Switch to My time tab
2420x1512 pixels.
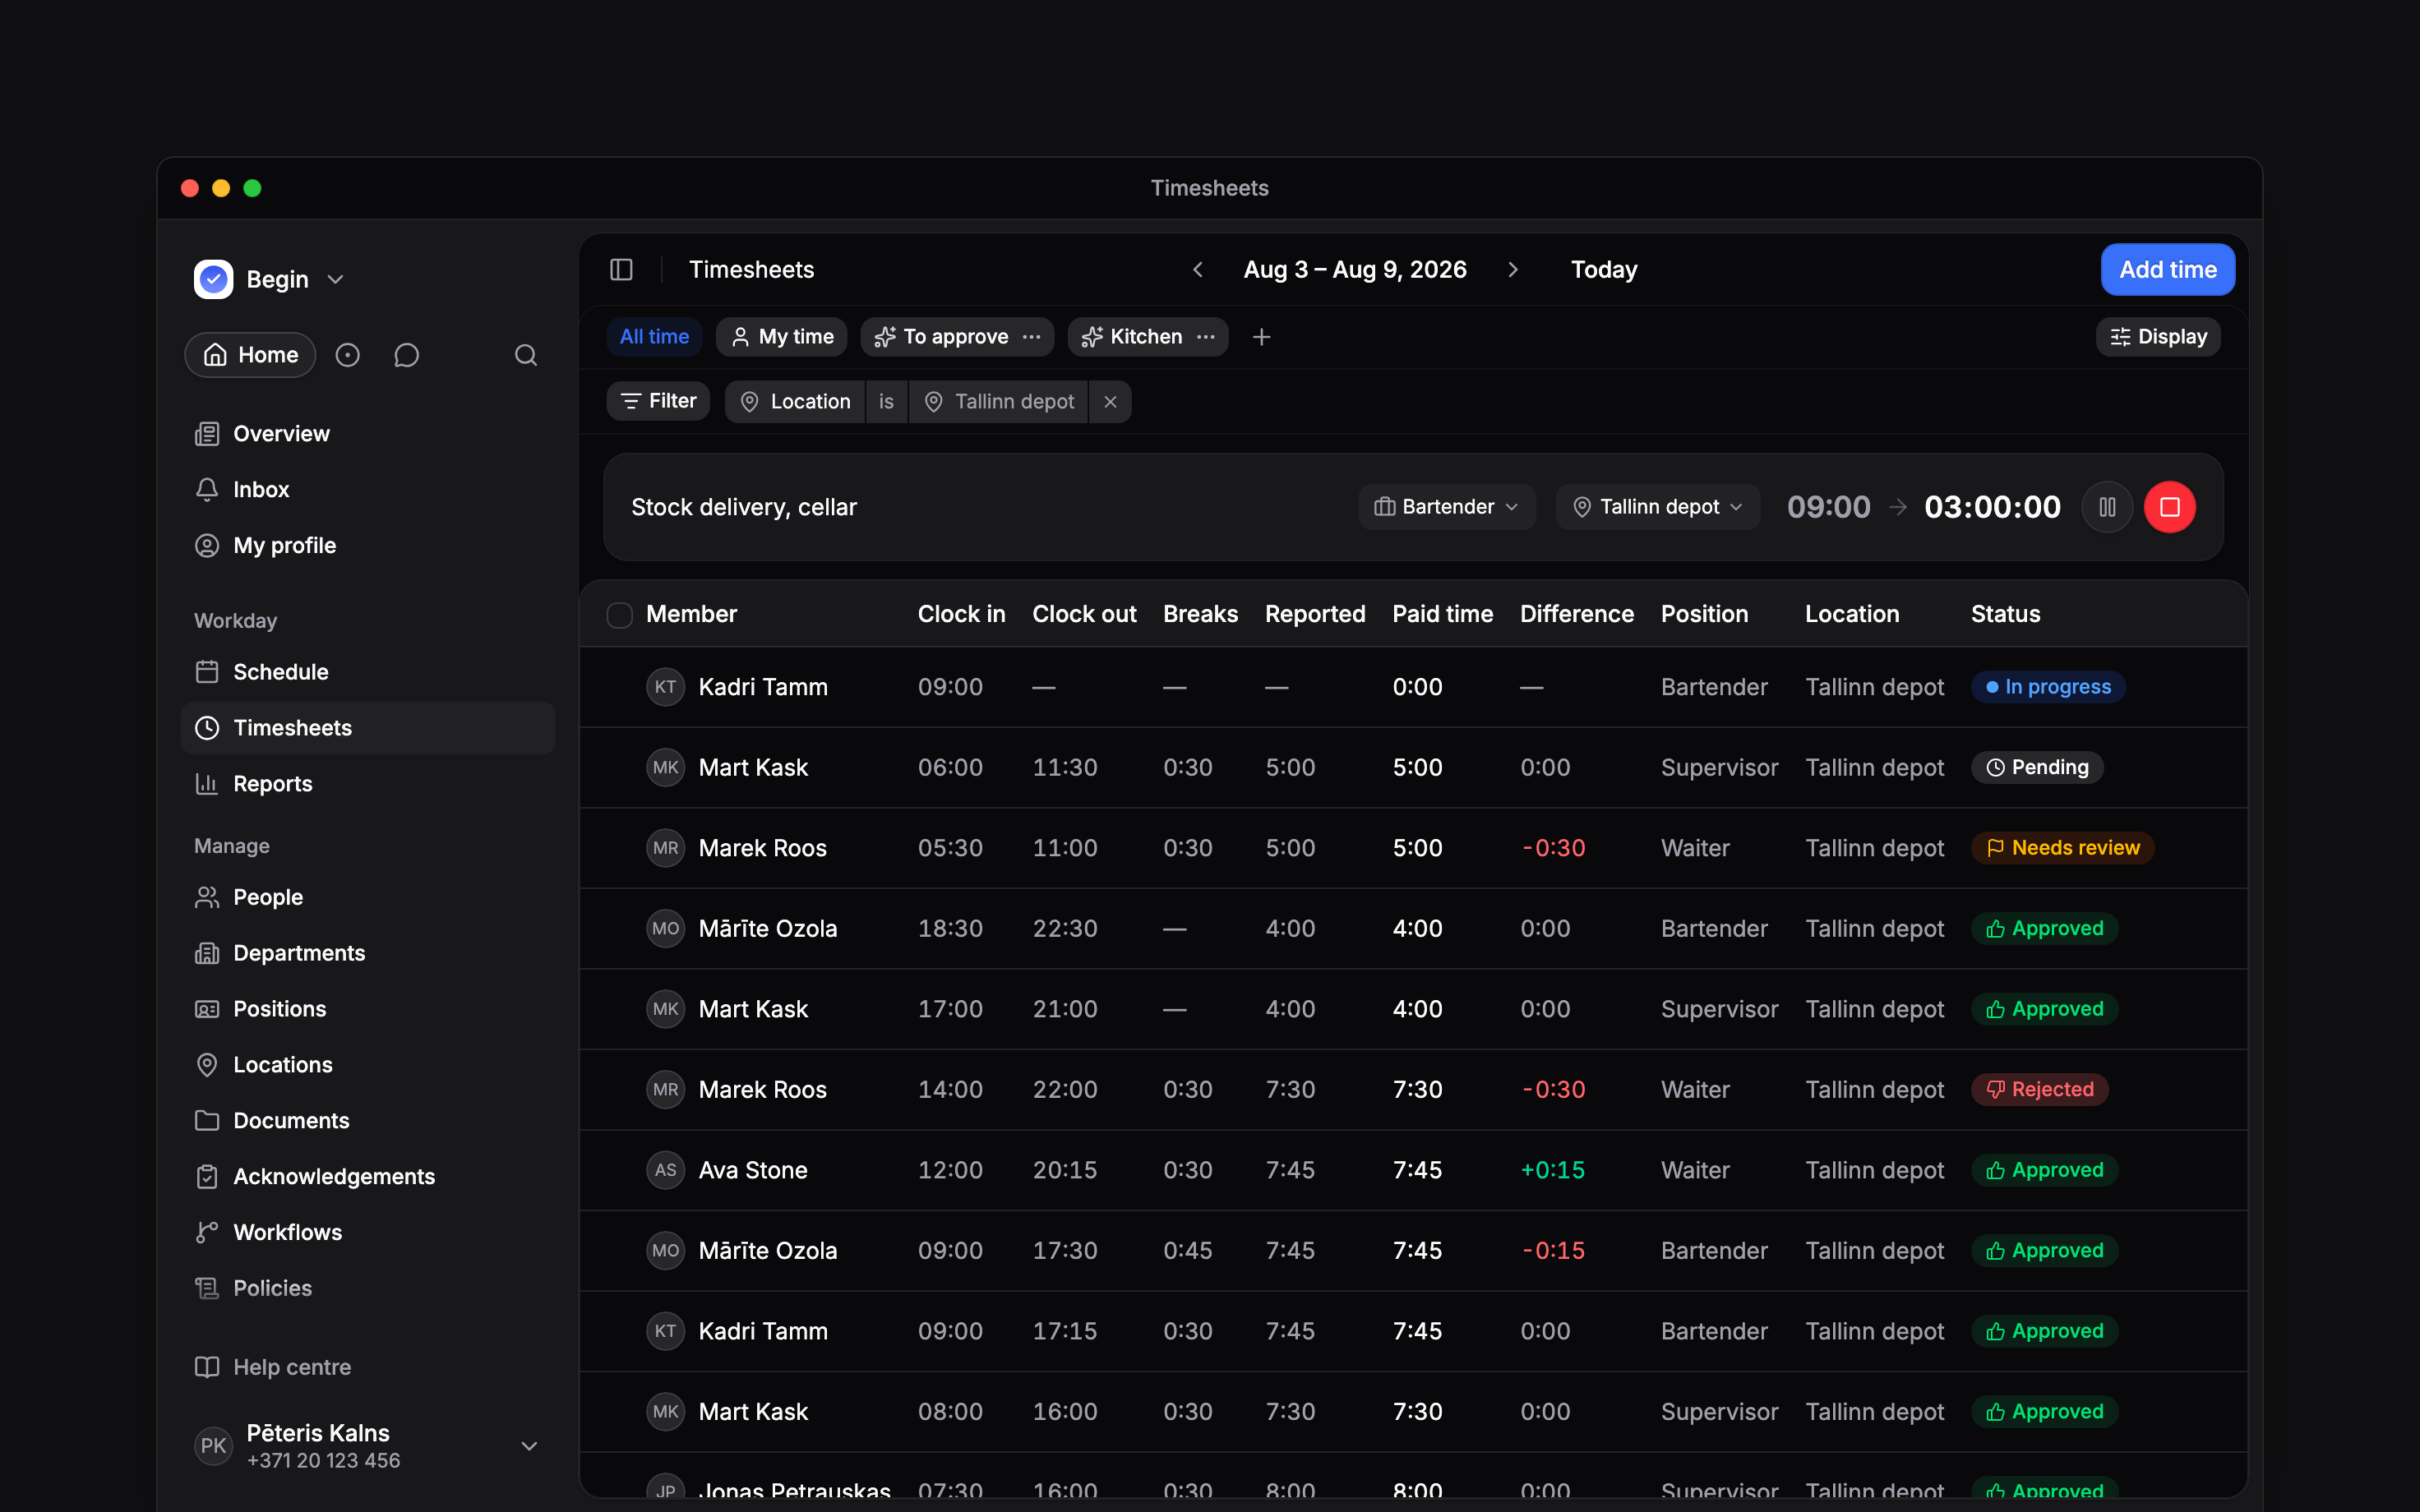point(781,337)
